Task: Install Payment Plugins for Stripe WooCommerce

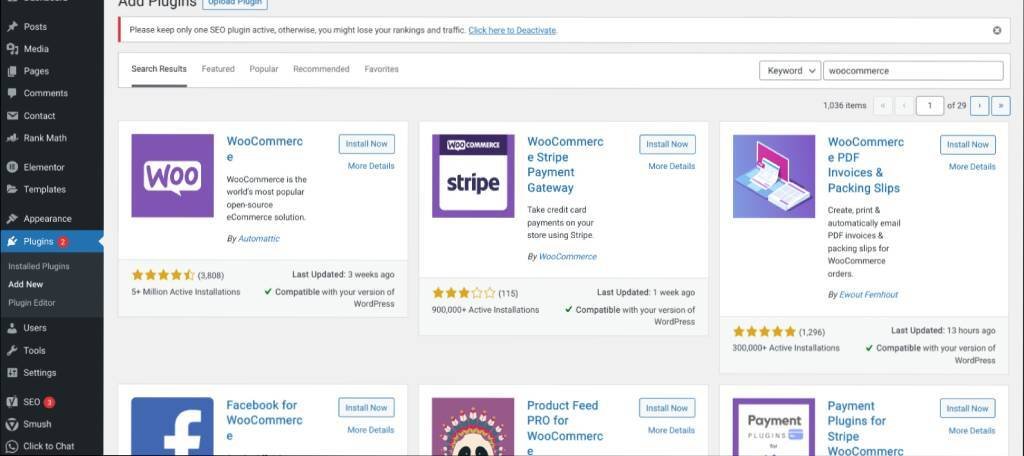Action: coord(968,408)
